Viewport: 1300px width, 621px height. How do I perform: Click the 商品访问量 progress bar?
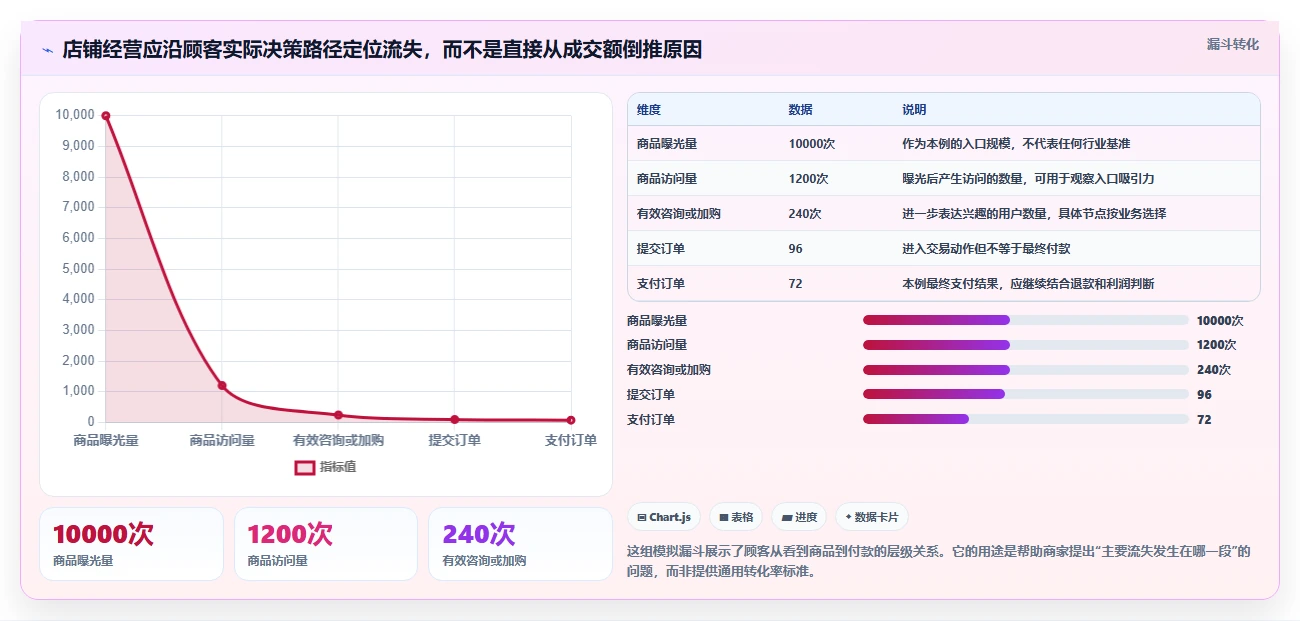pos(1026,345)
